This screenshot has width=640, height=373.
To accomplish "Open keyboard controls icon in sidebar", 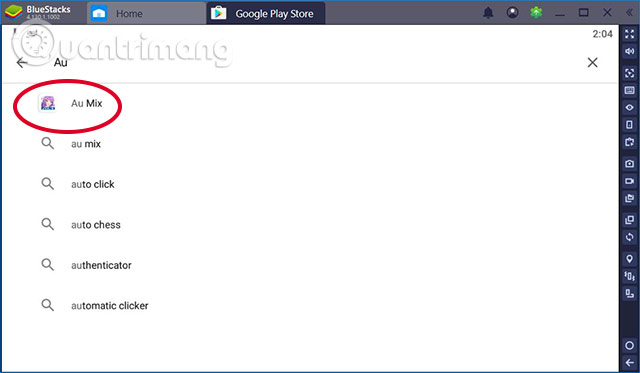I will click(629, 90).
